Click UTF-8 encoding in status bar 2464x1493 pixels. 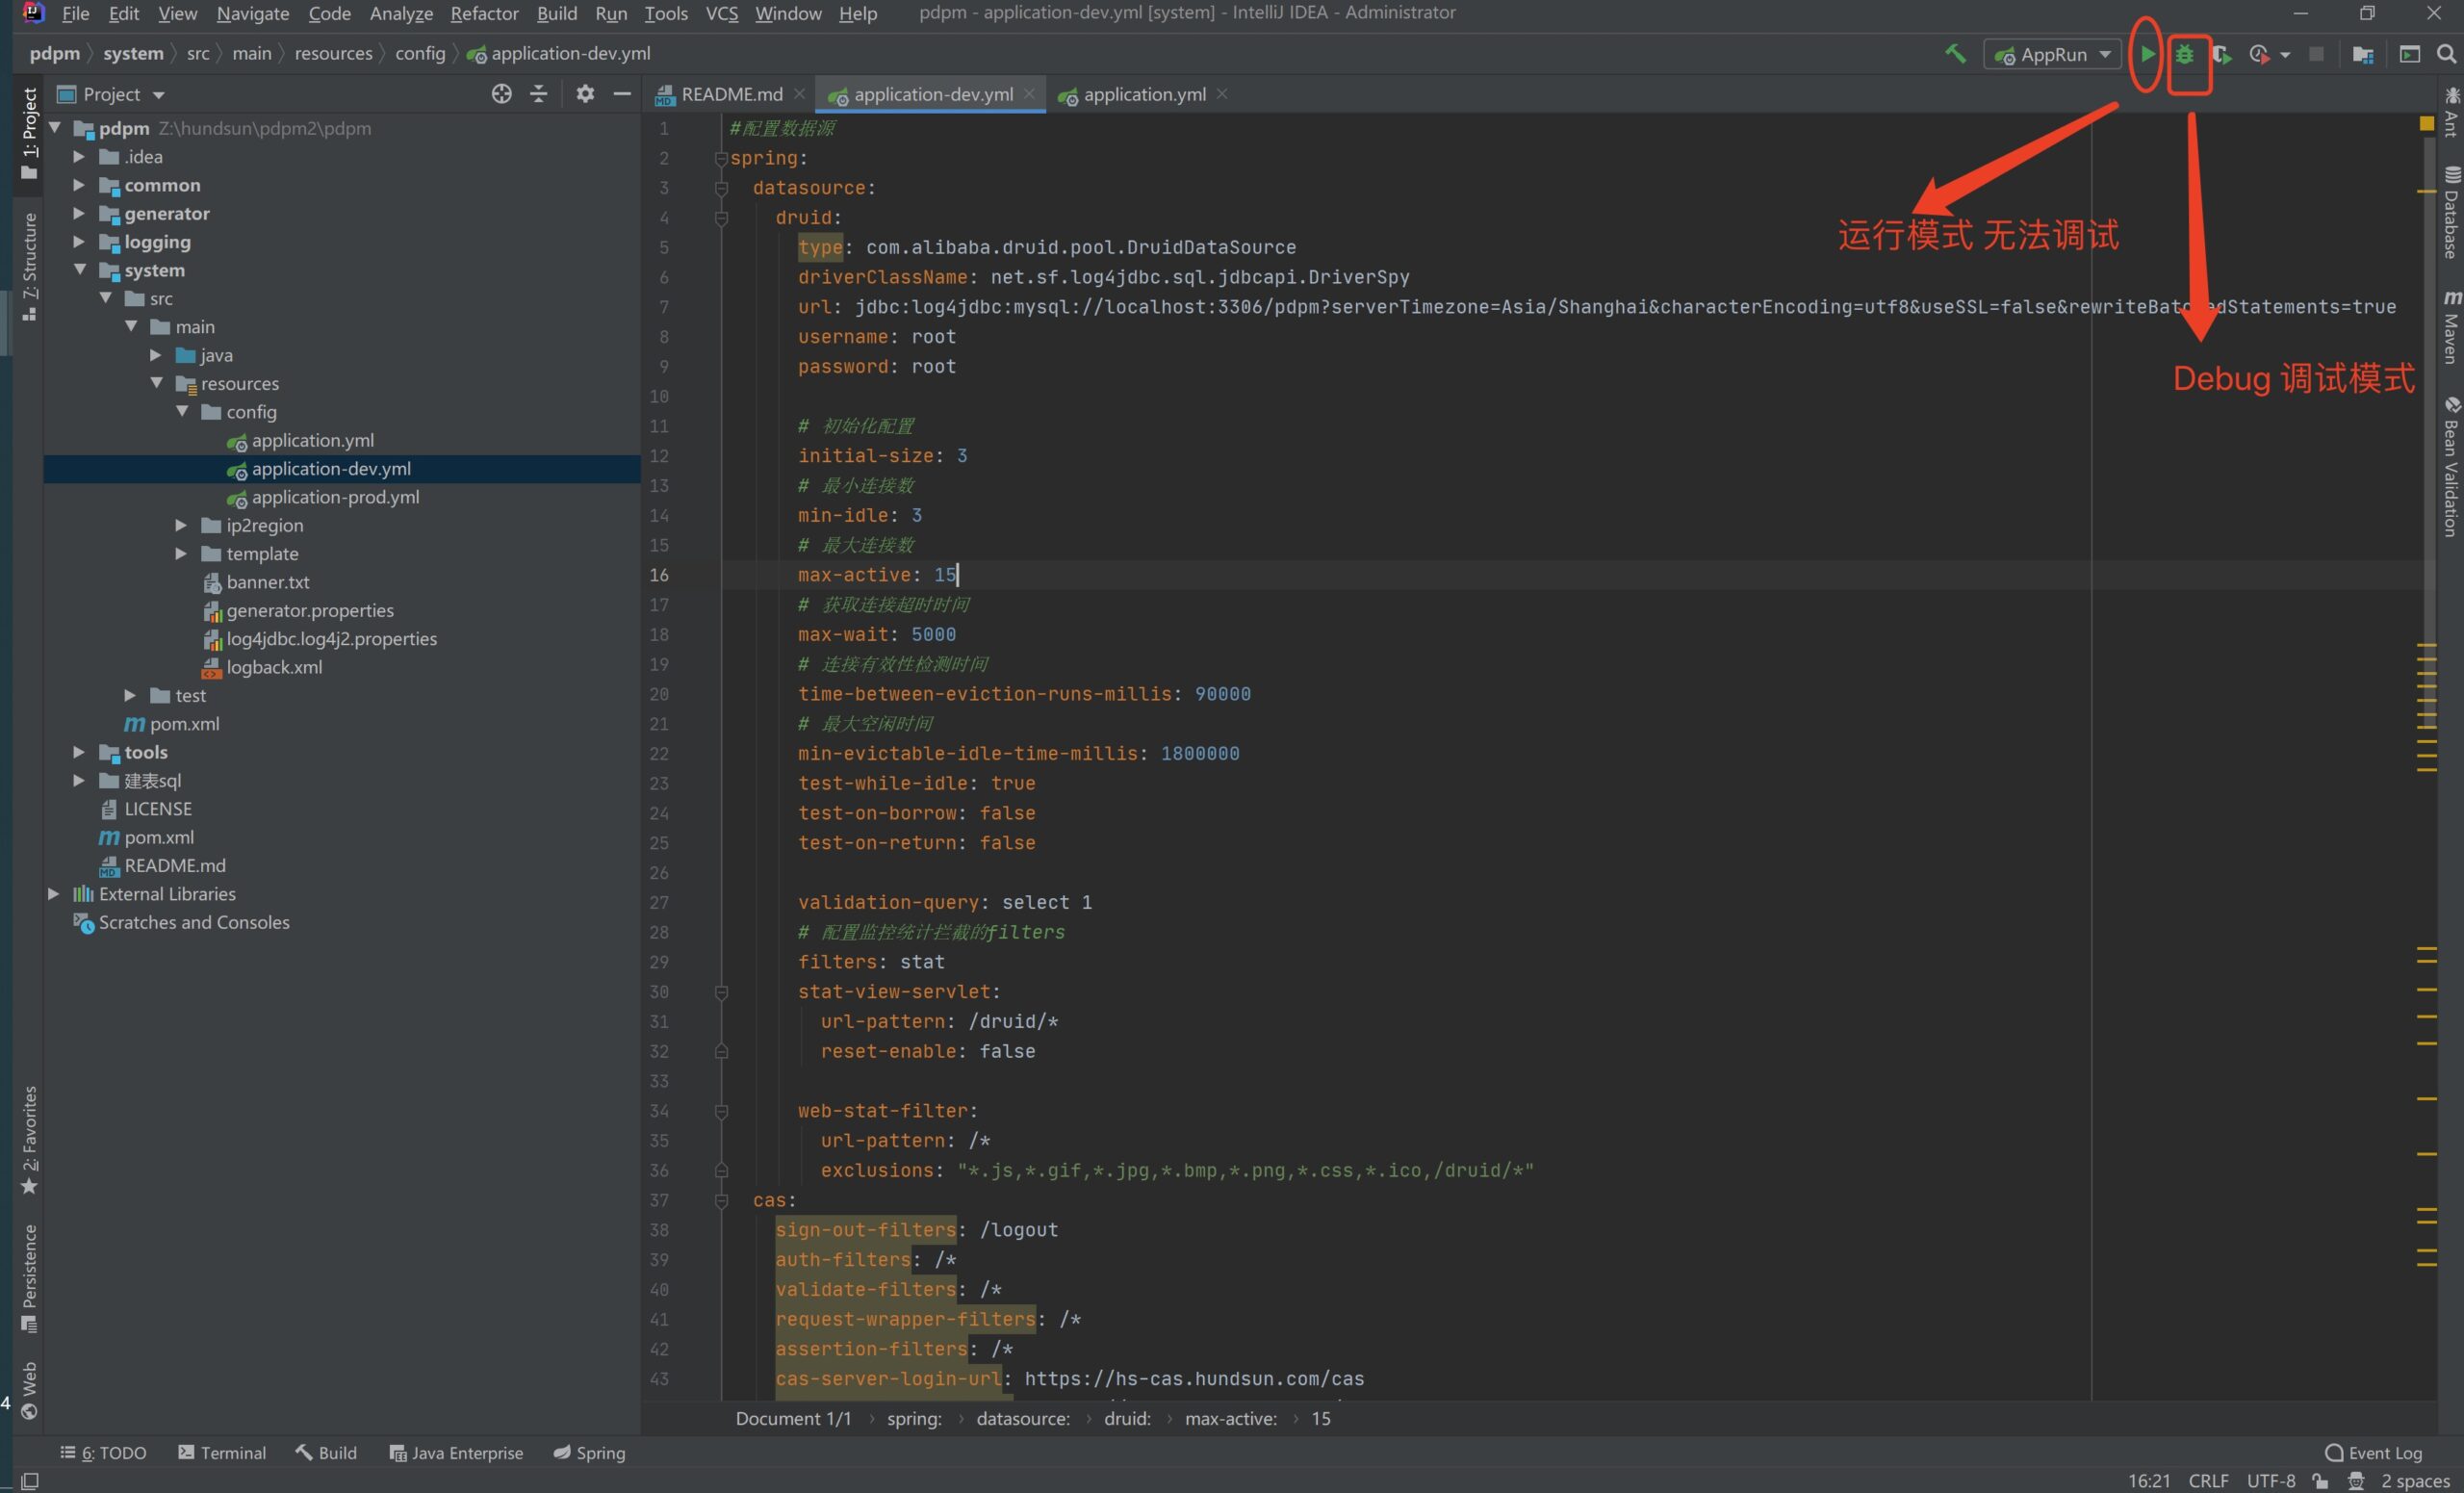[x=2271, y=1481]
